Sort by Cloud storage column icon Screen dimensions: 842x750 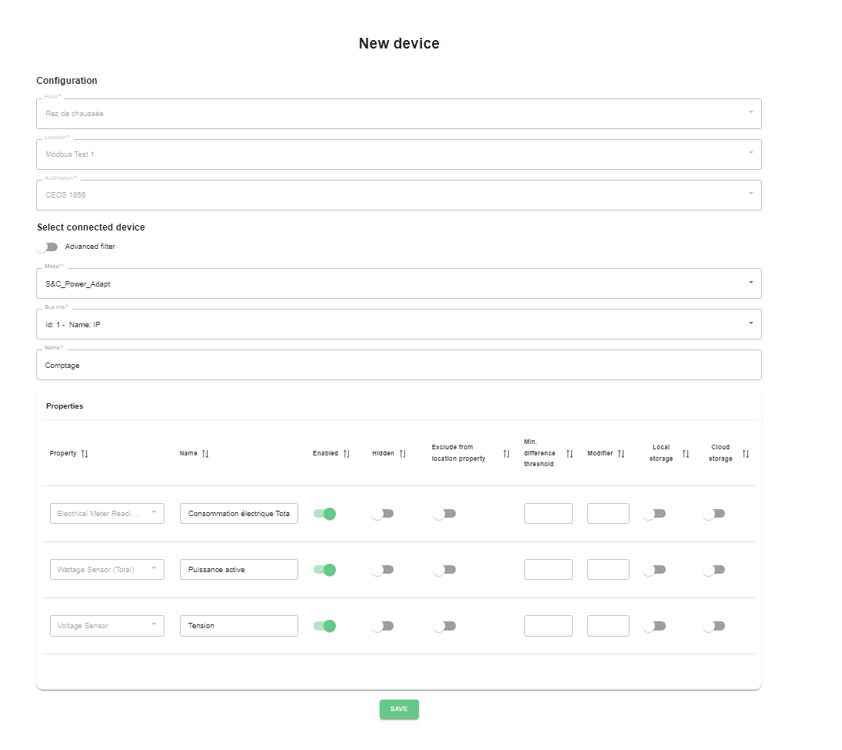745,454
